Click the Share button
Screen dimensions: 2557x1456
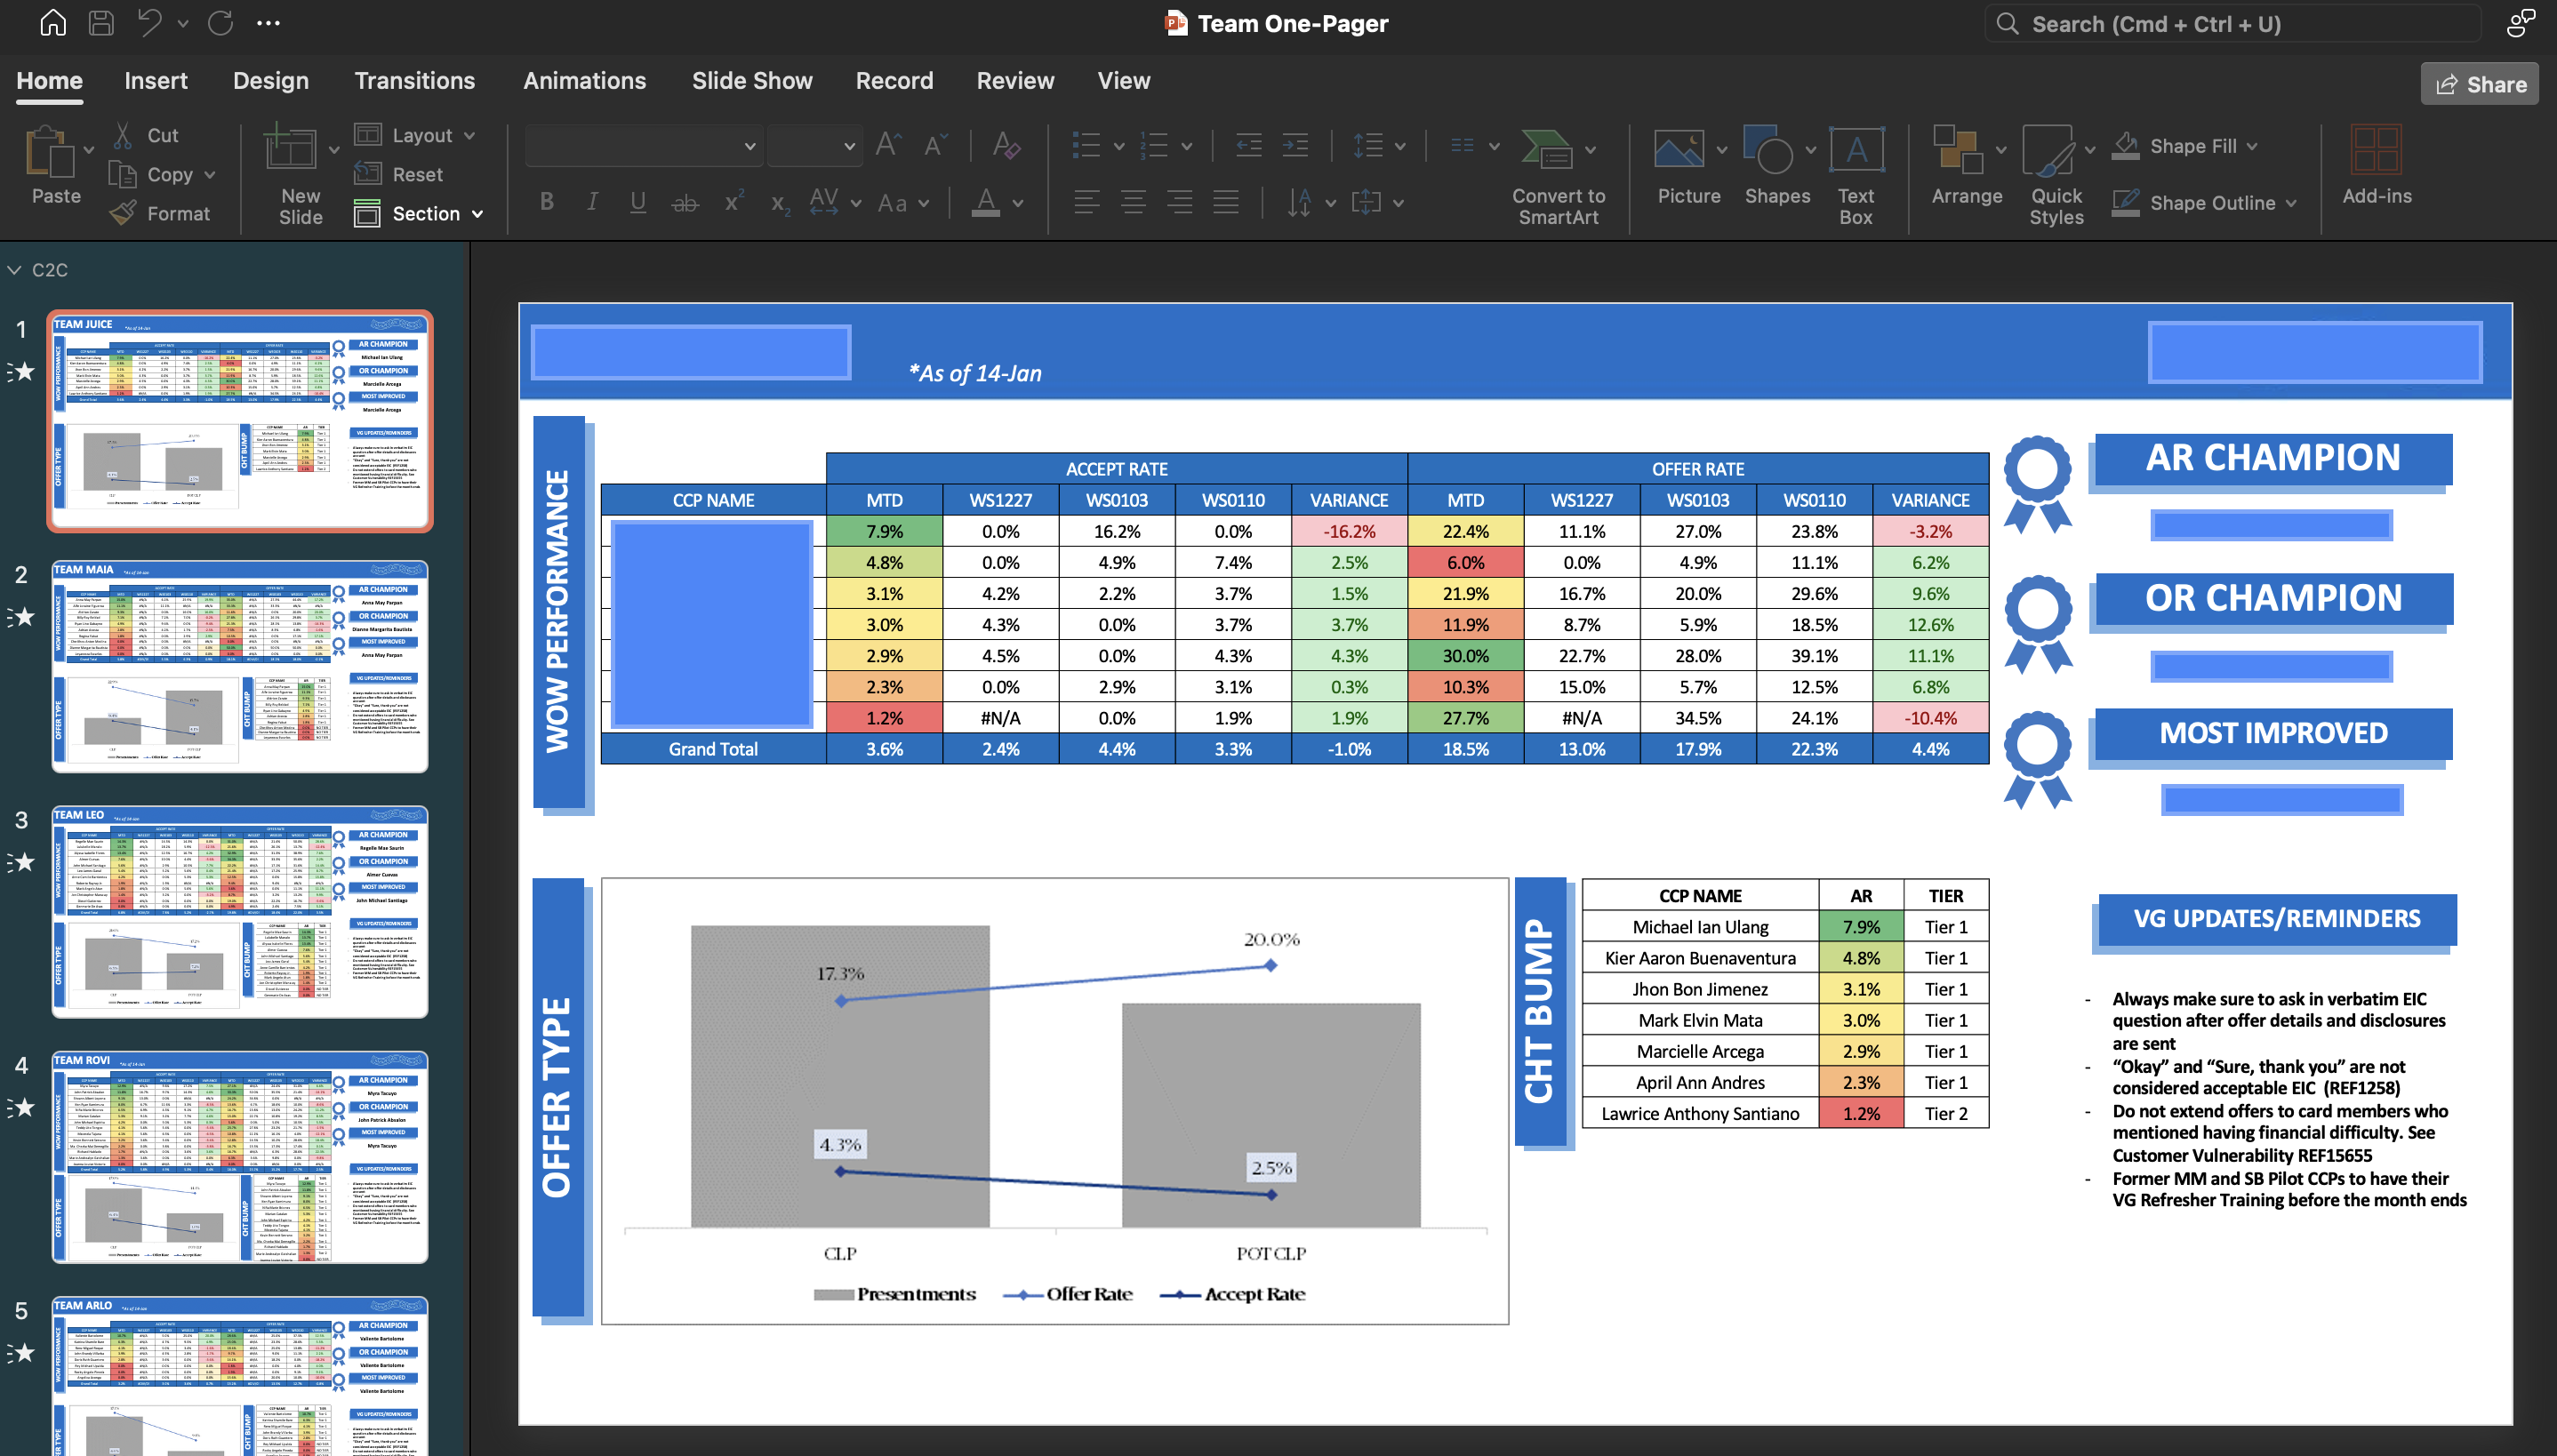point(2479,85)
